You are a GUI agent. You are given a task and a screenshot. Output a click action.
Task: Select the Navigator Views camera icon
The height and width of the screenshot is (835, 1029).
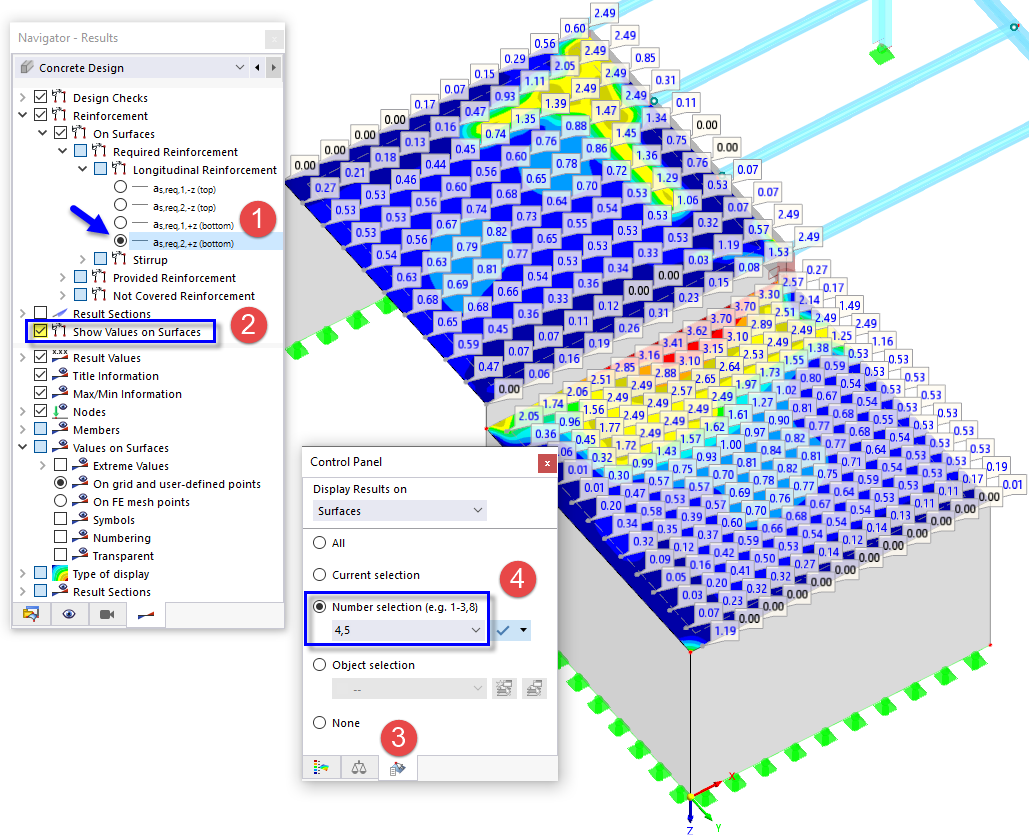(x=106, y=614)
